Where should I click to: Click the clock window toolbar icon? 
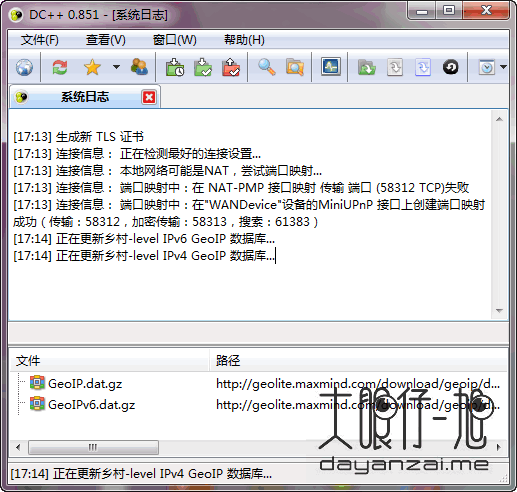(487, 67)
